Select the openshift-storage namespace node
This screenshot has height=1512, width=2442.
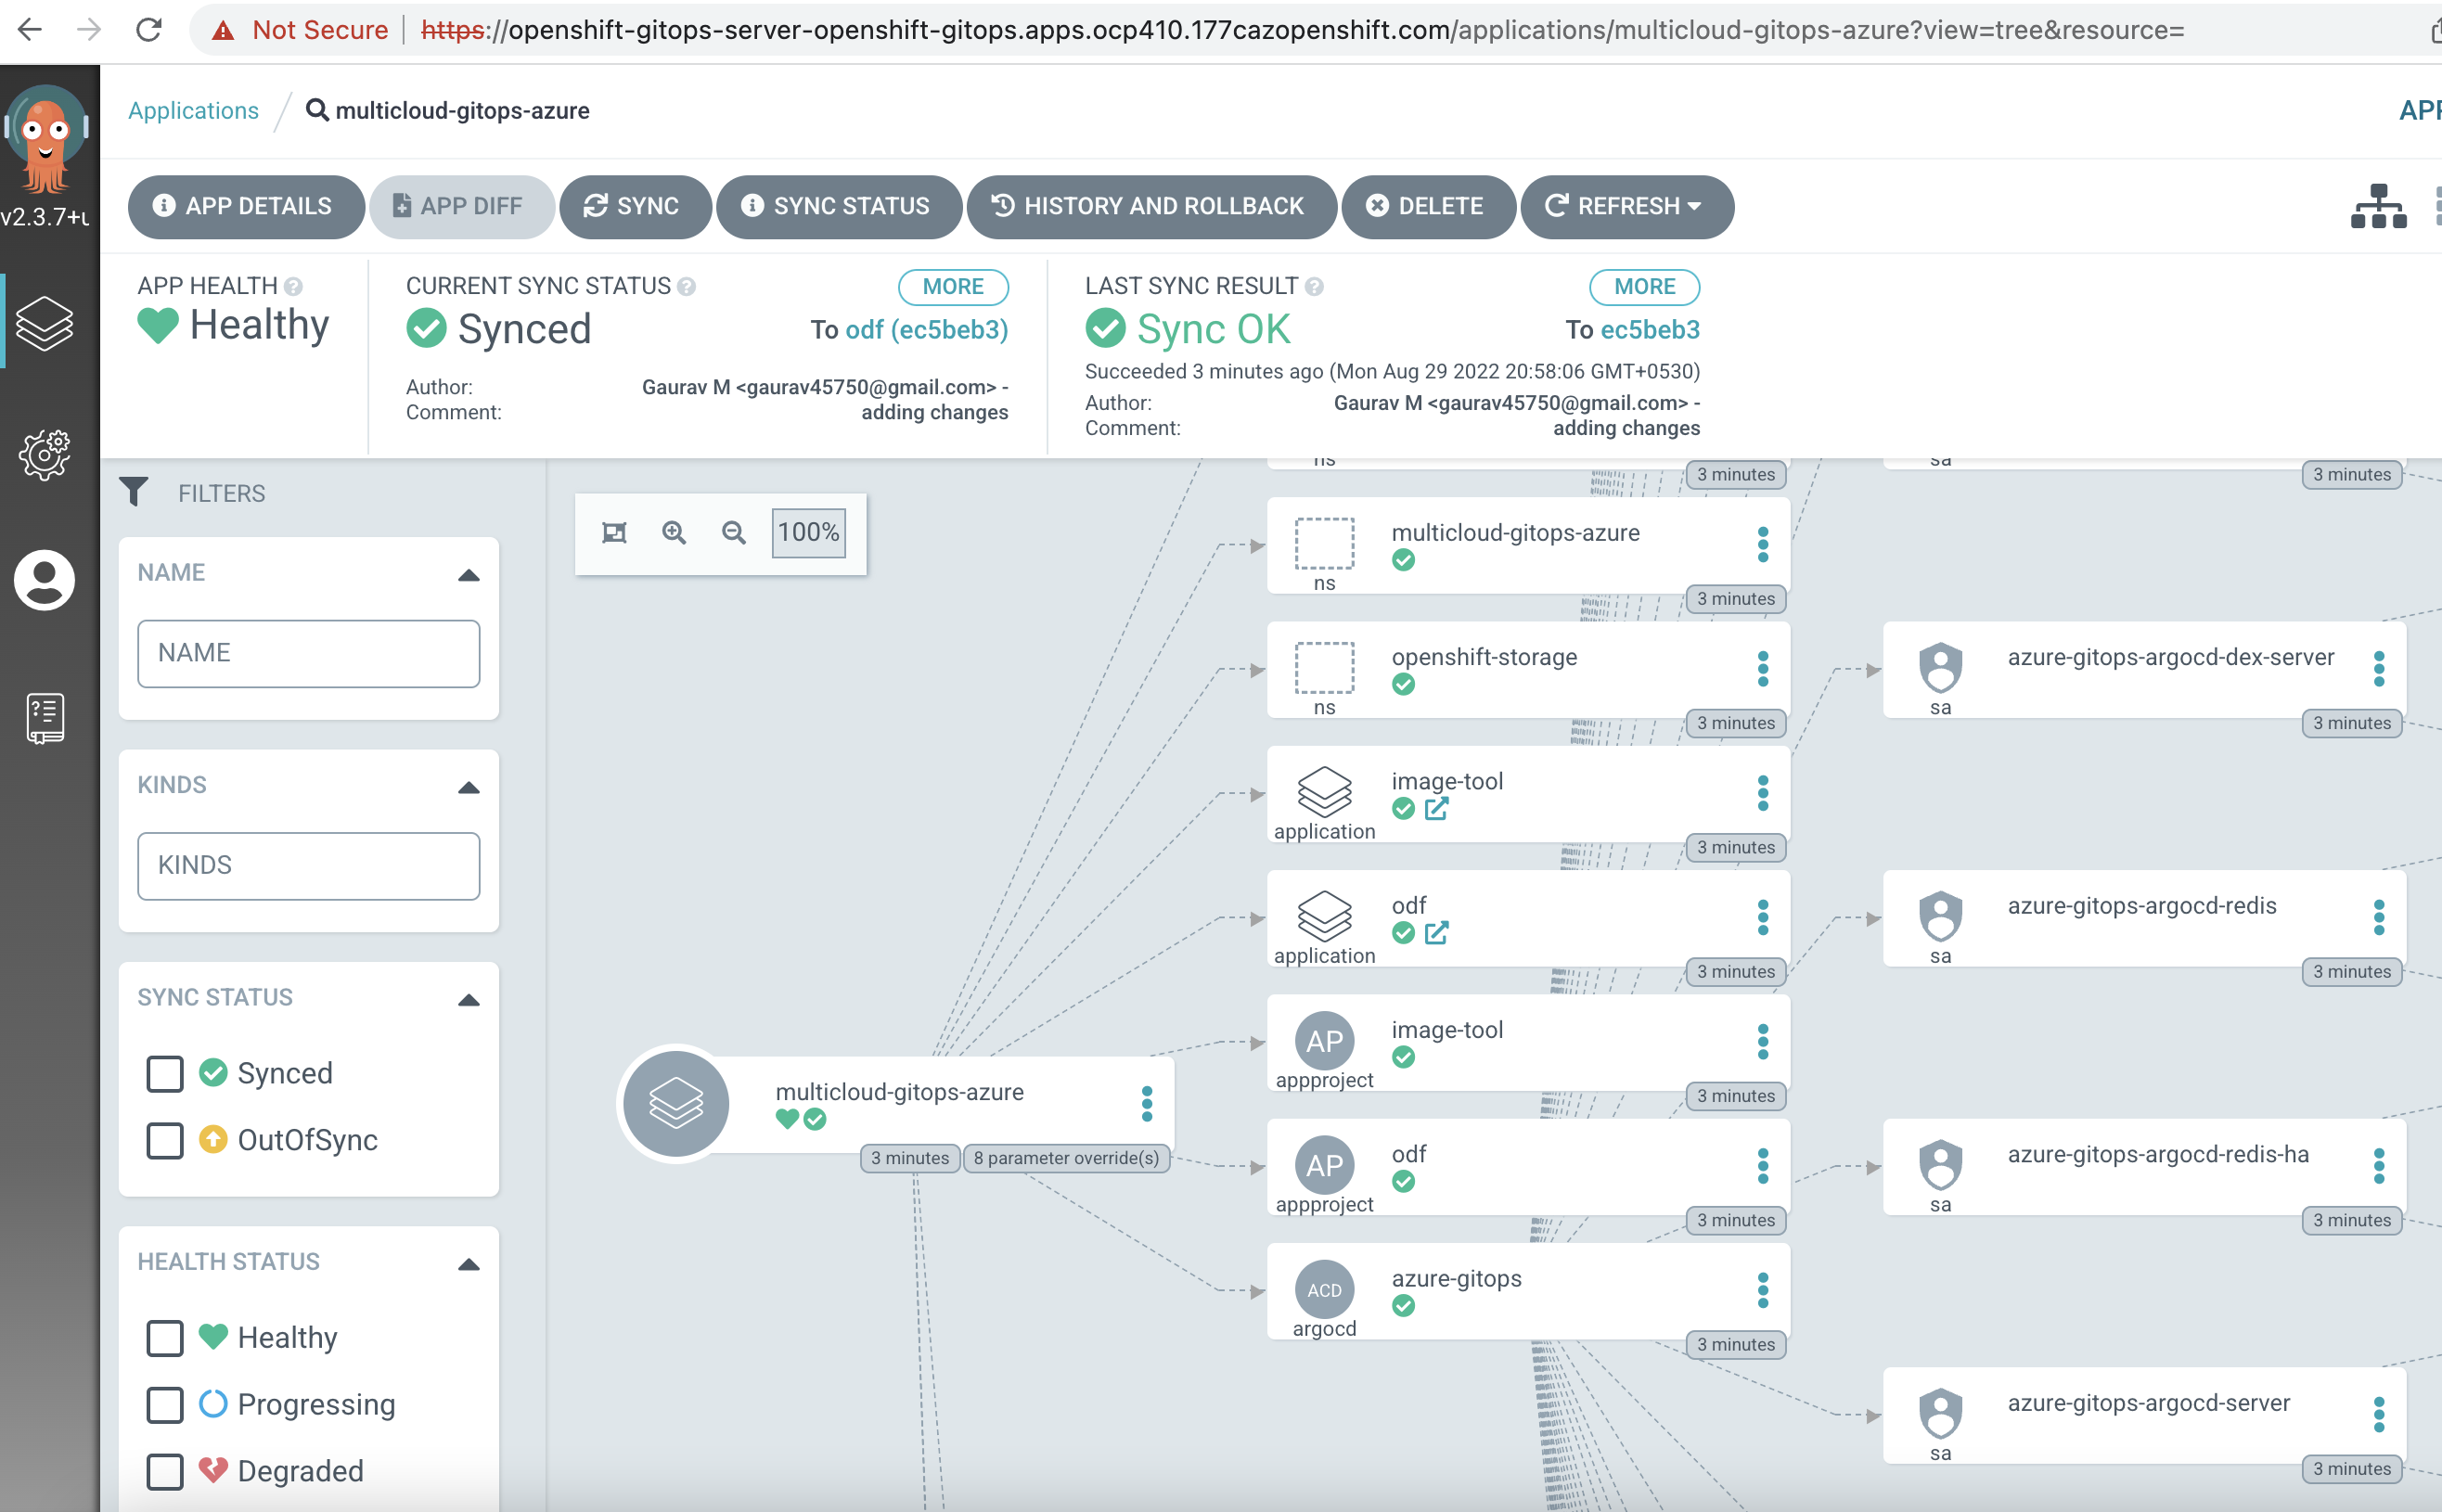(x=1527, y=669)
